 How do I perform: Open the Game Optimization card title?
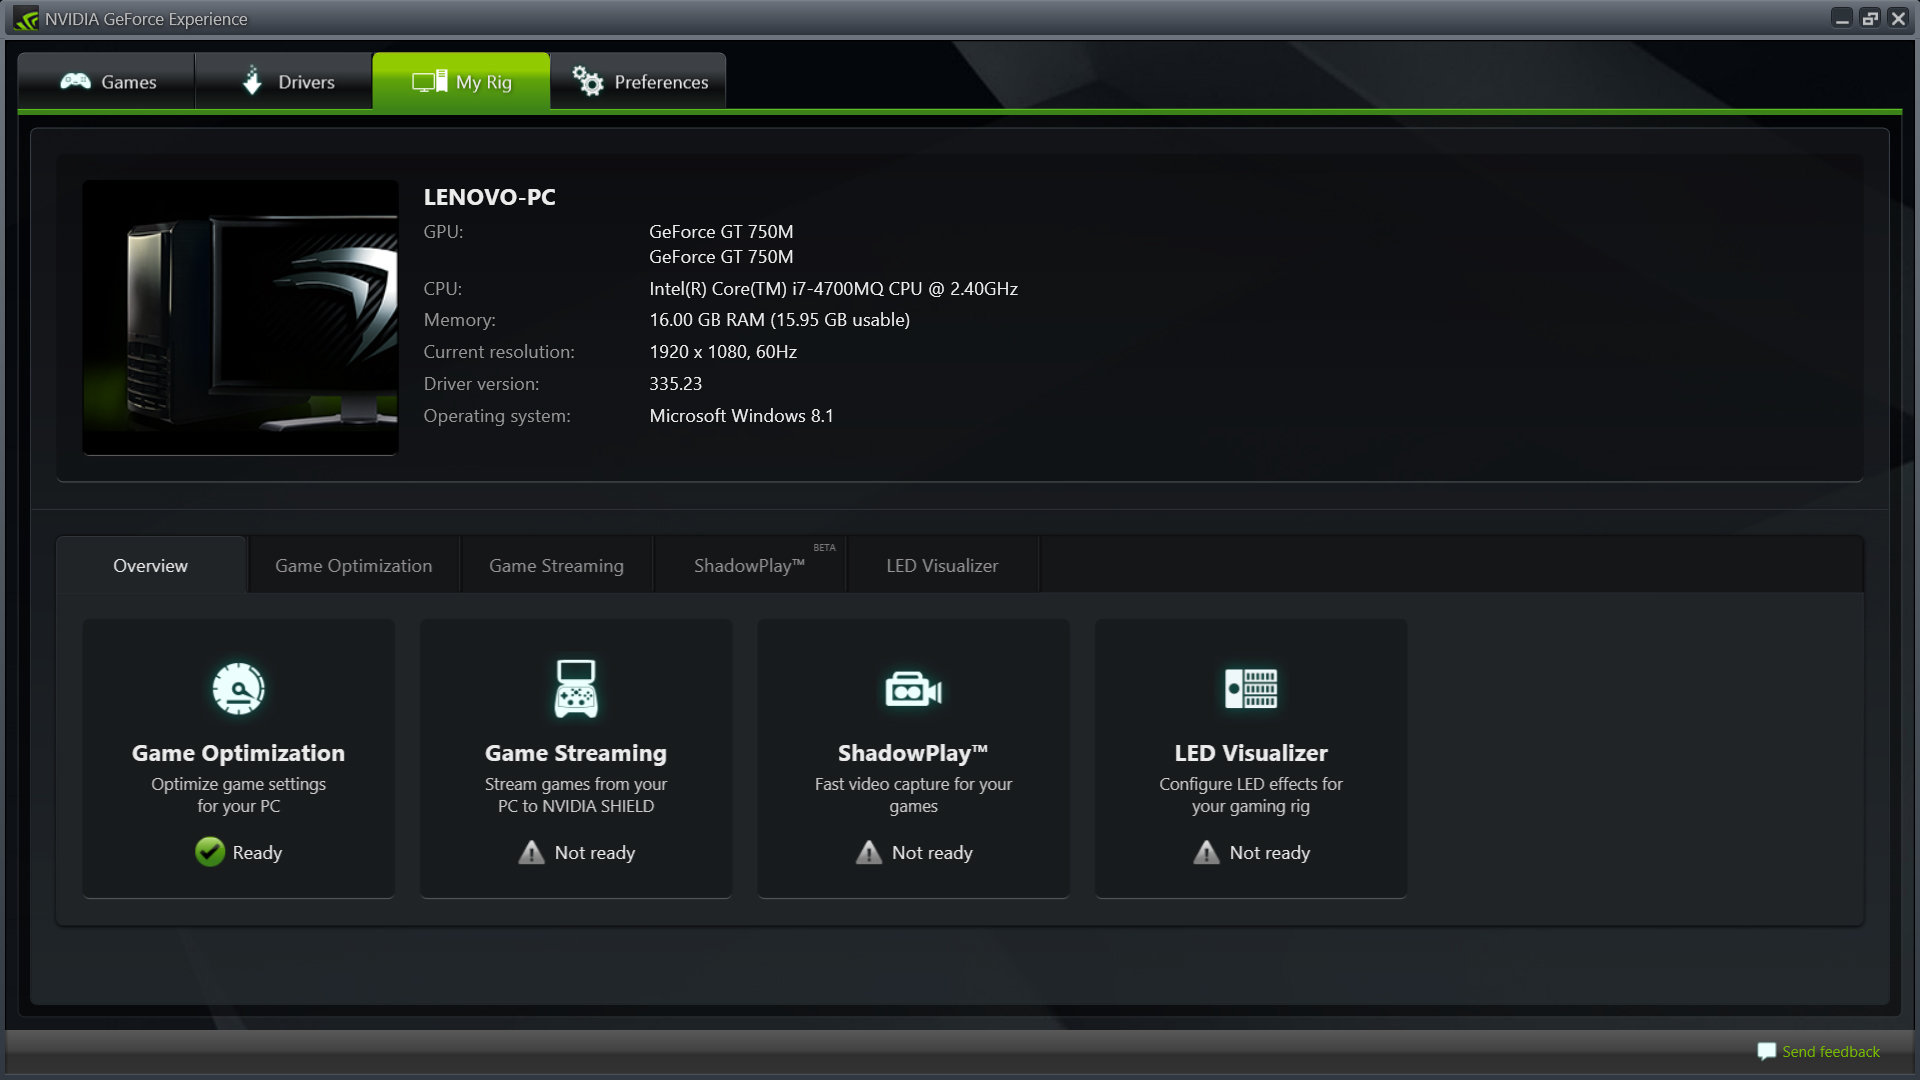click(238, 753)
